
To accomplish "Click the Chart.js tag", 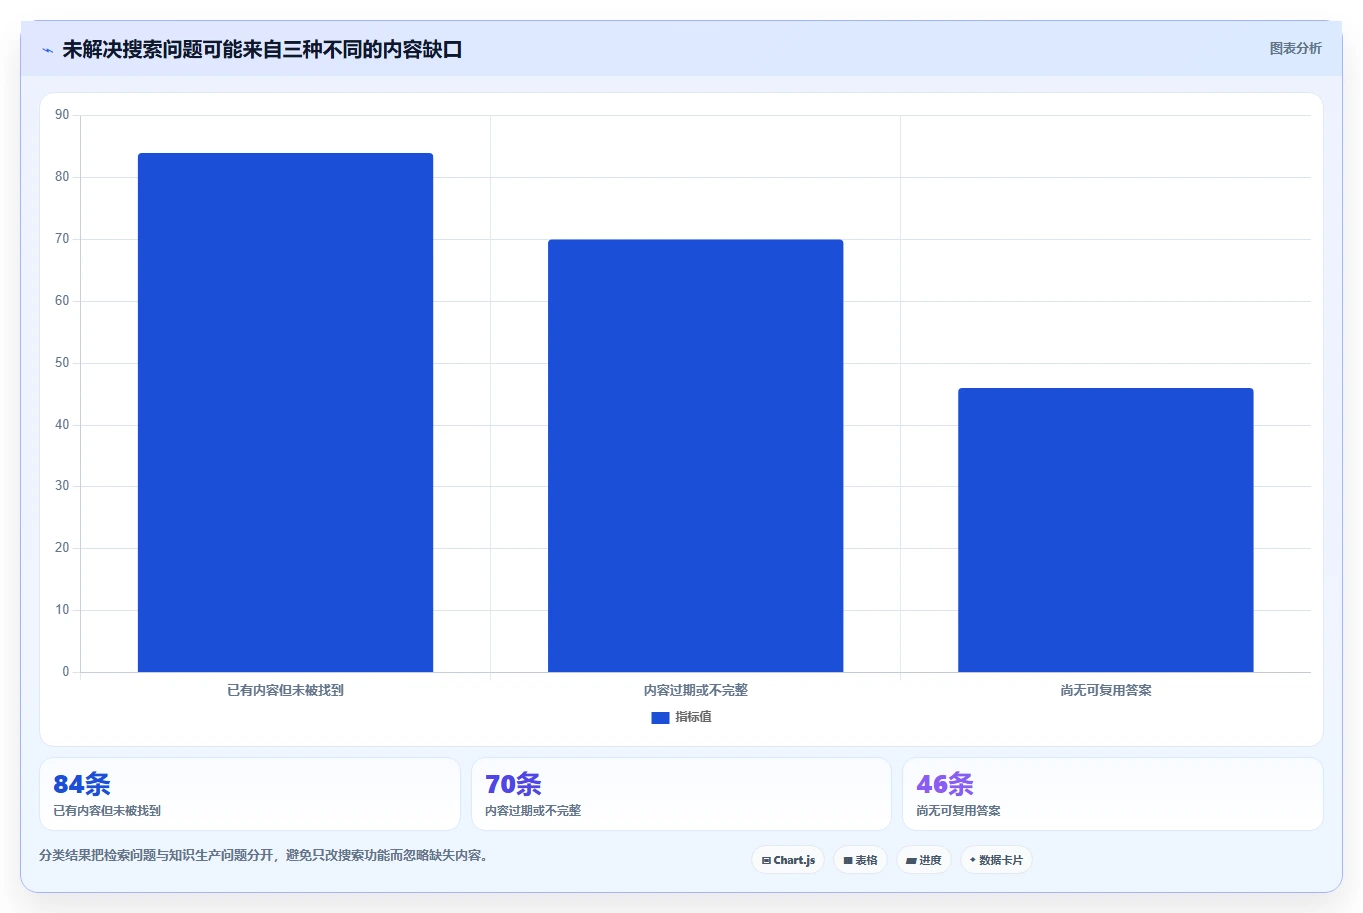I will (788, 860).
